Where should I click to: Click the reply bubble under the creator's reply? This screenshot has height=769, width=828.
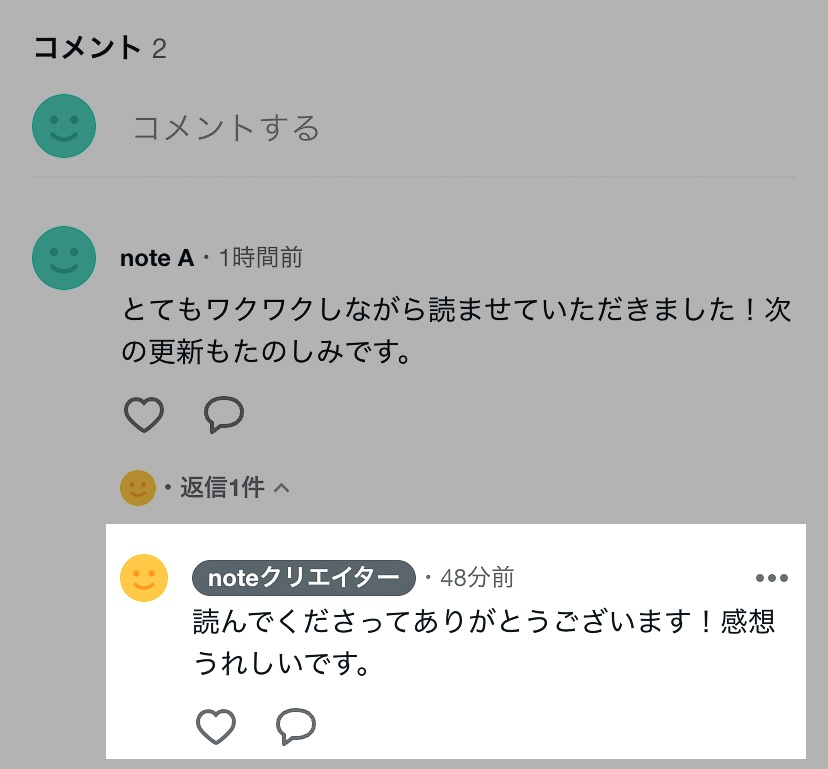tap(294, 727)
